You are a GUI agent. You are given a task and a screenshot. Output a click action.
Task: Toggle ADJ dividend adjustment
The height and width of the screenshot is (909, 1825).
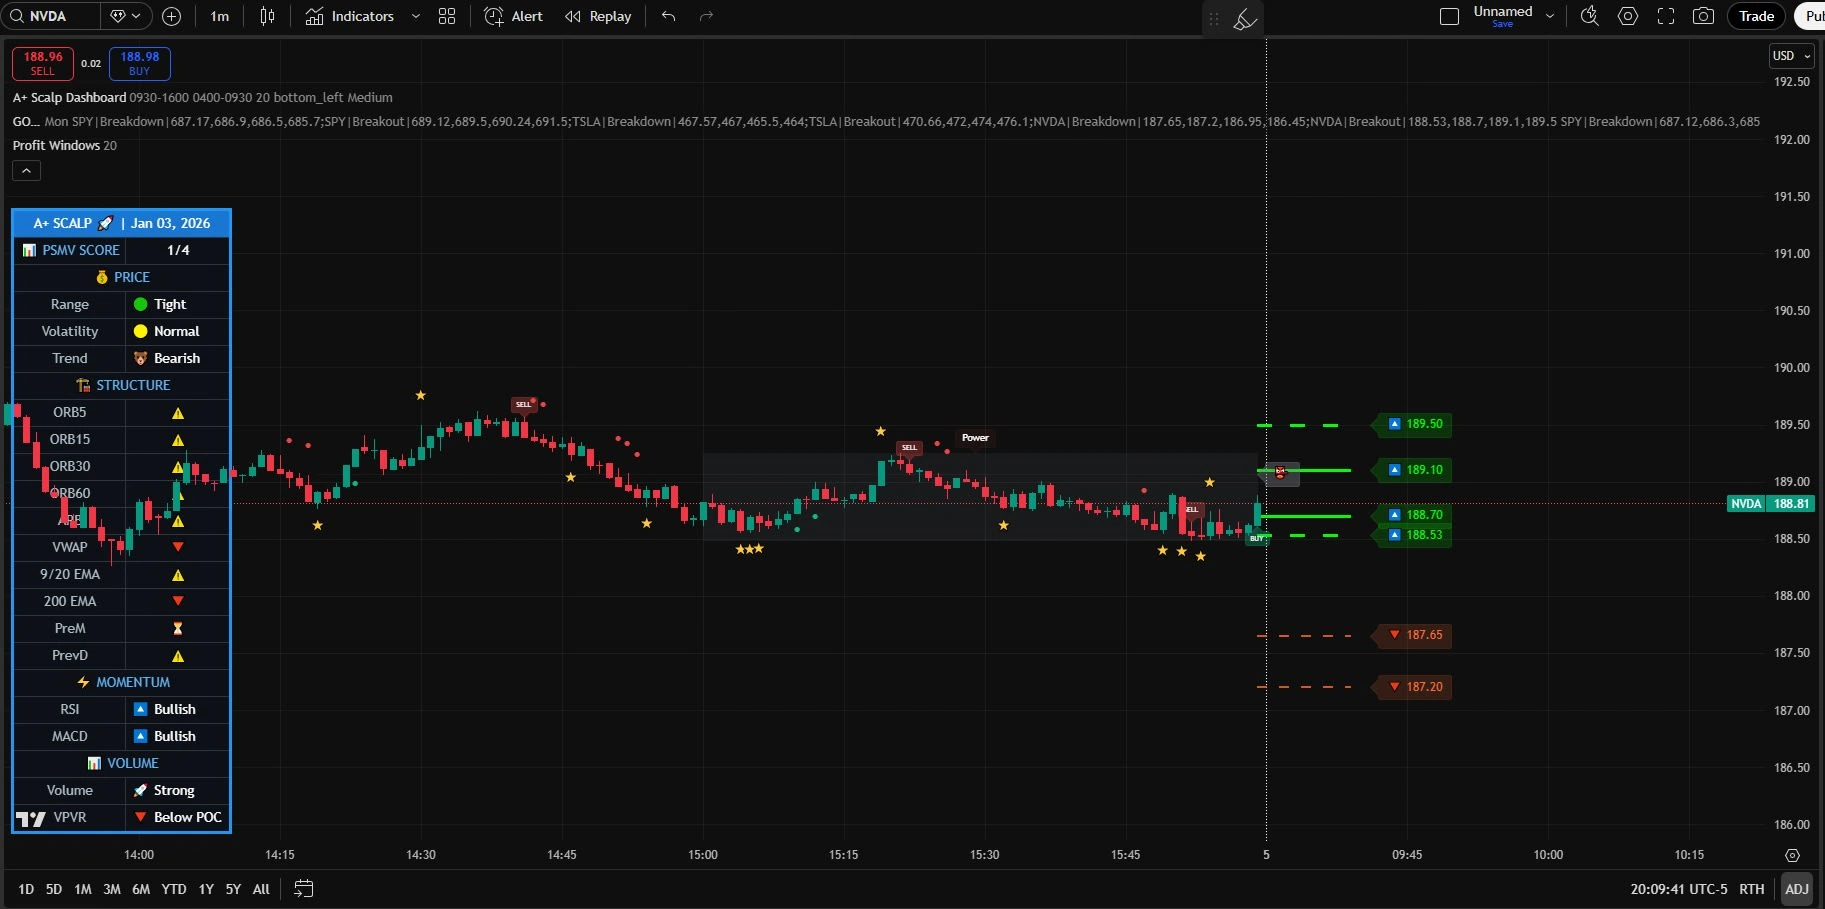pos(1797,889)
